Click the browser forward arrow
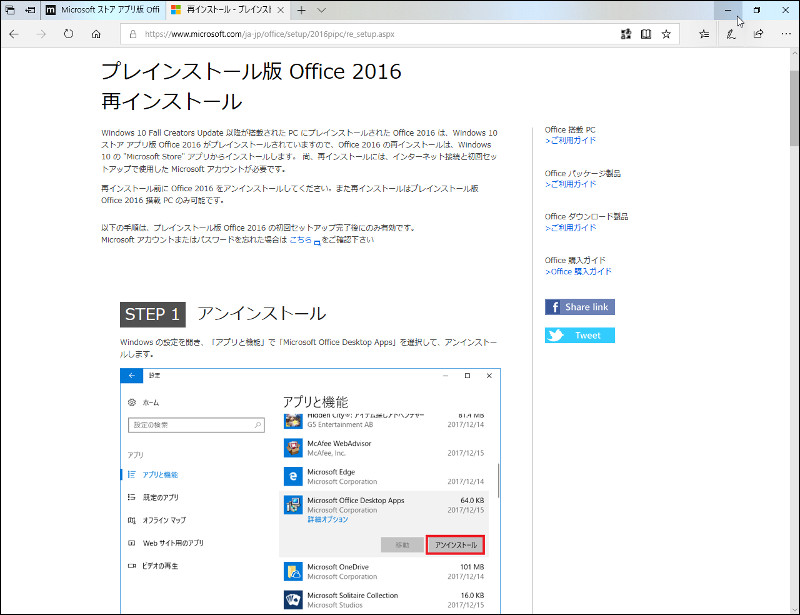 tap(41, 34)
